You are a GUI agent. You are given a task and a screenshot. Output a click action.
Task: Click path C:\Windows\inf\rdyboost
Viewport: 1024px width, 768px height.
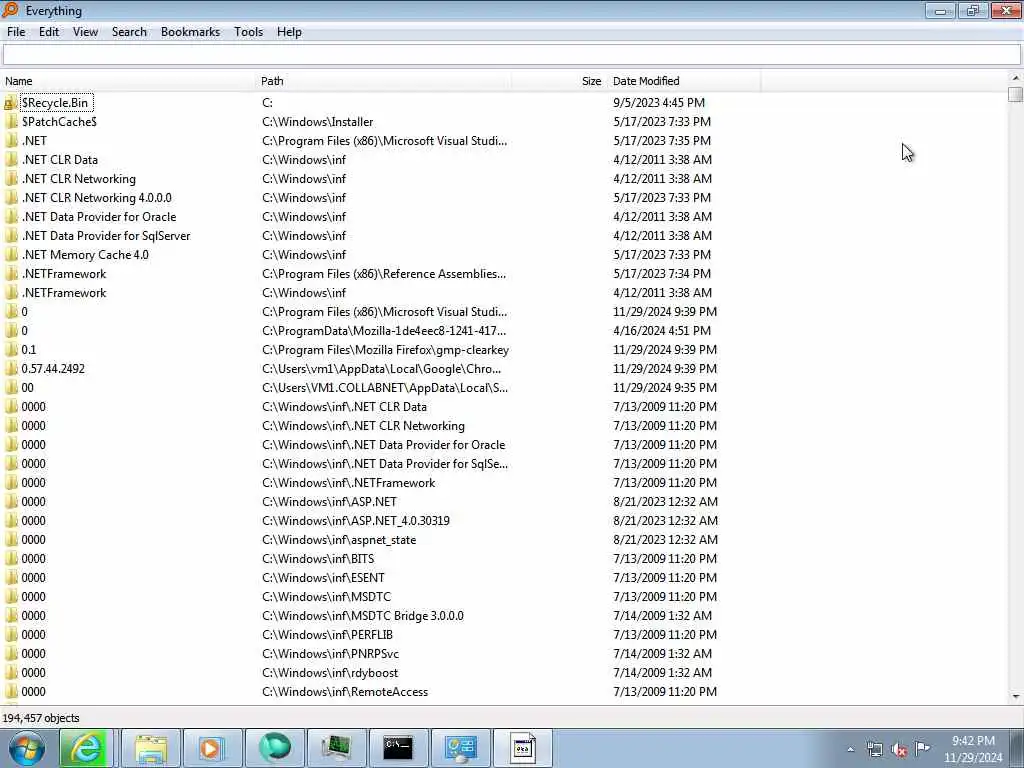tap(330, 673)
